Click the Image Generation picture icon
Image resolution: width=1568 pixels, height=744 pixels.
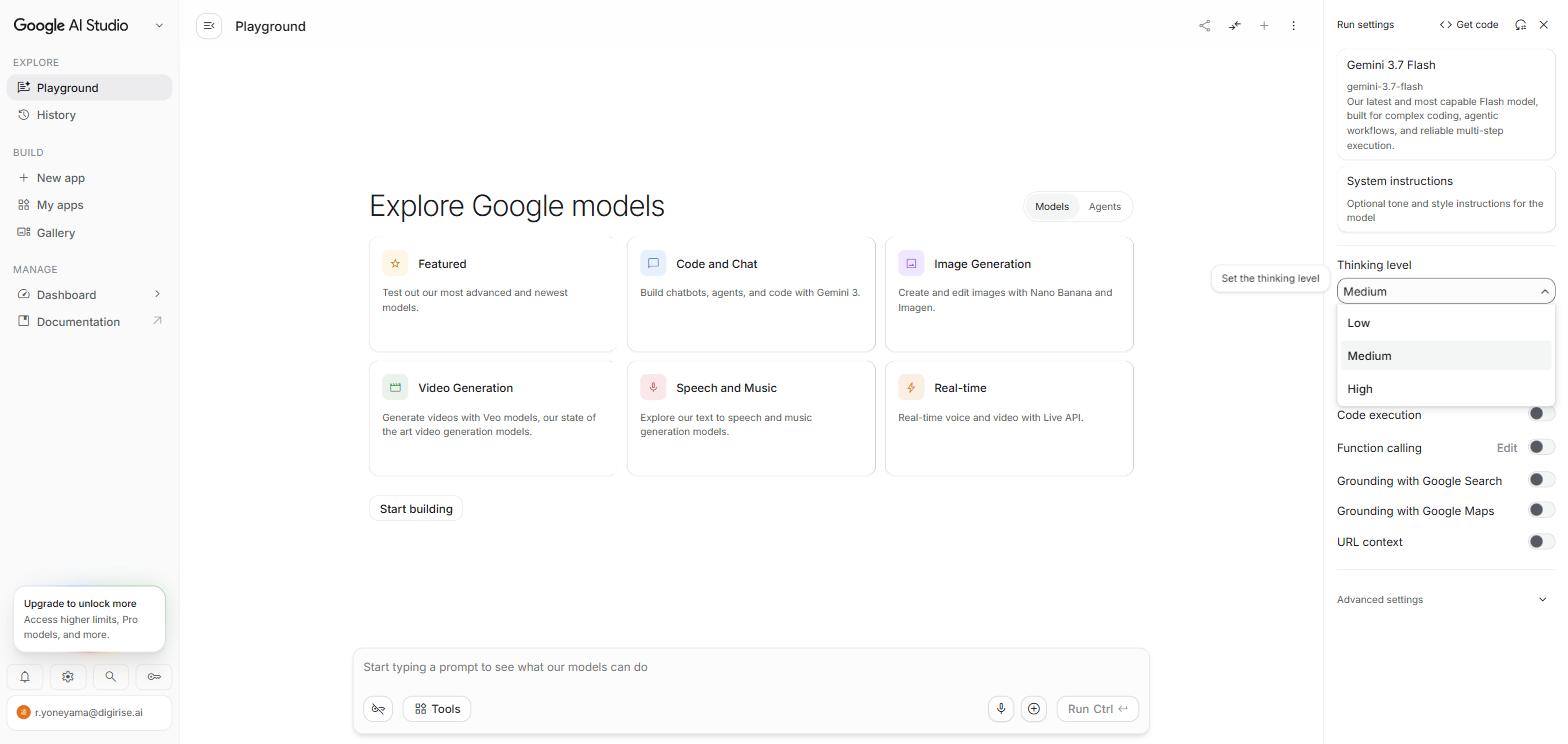pos(911,264)
